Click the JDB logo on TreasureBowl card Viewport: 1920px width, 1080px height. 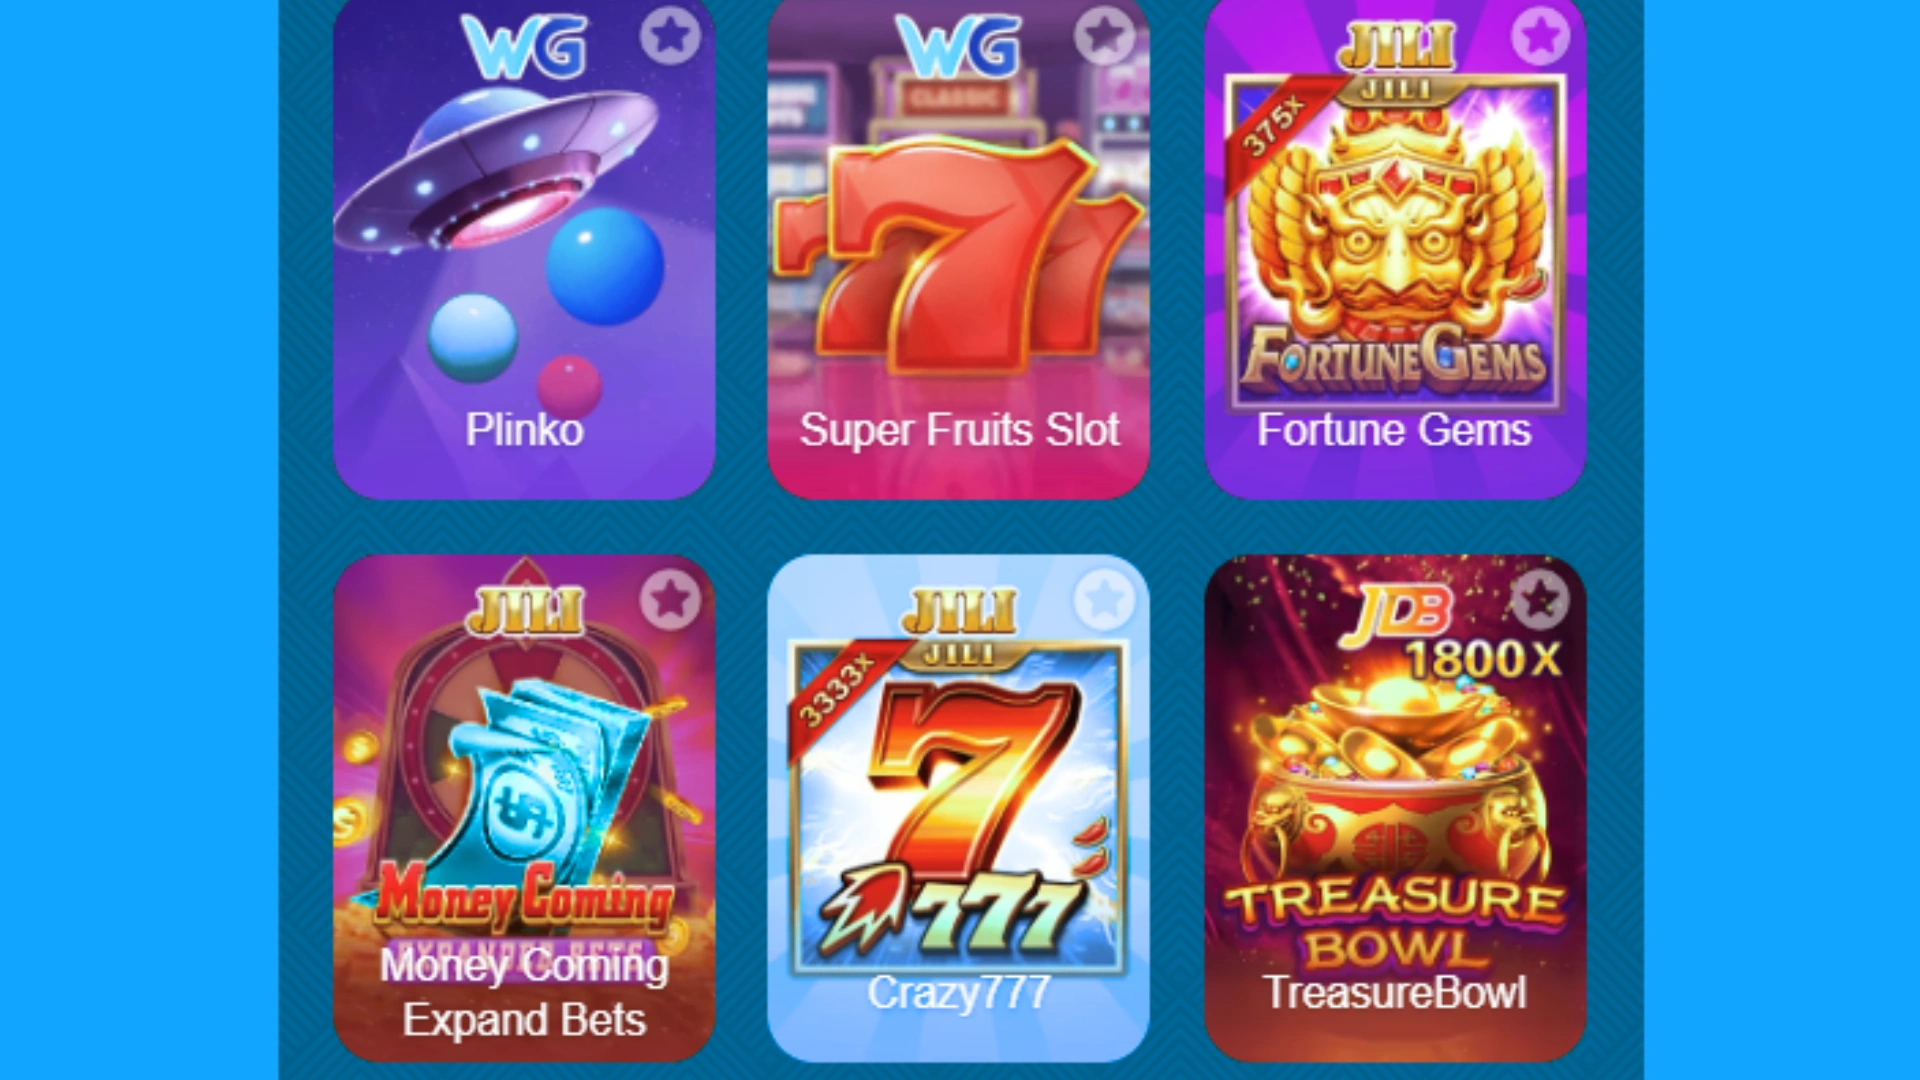click(1396, 612)
